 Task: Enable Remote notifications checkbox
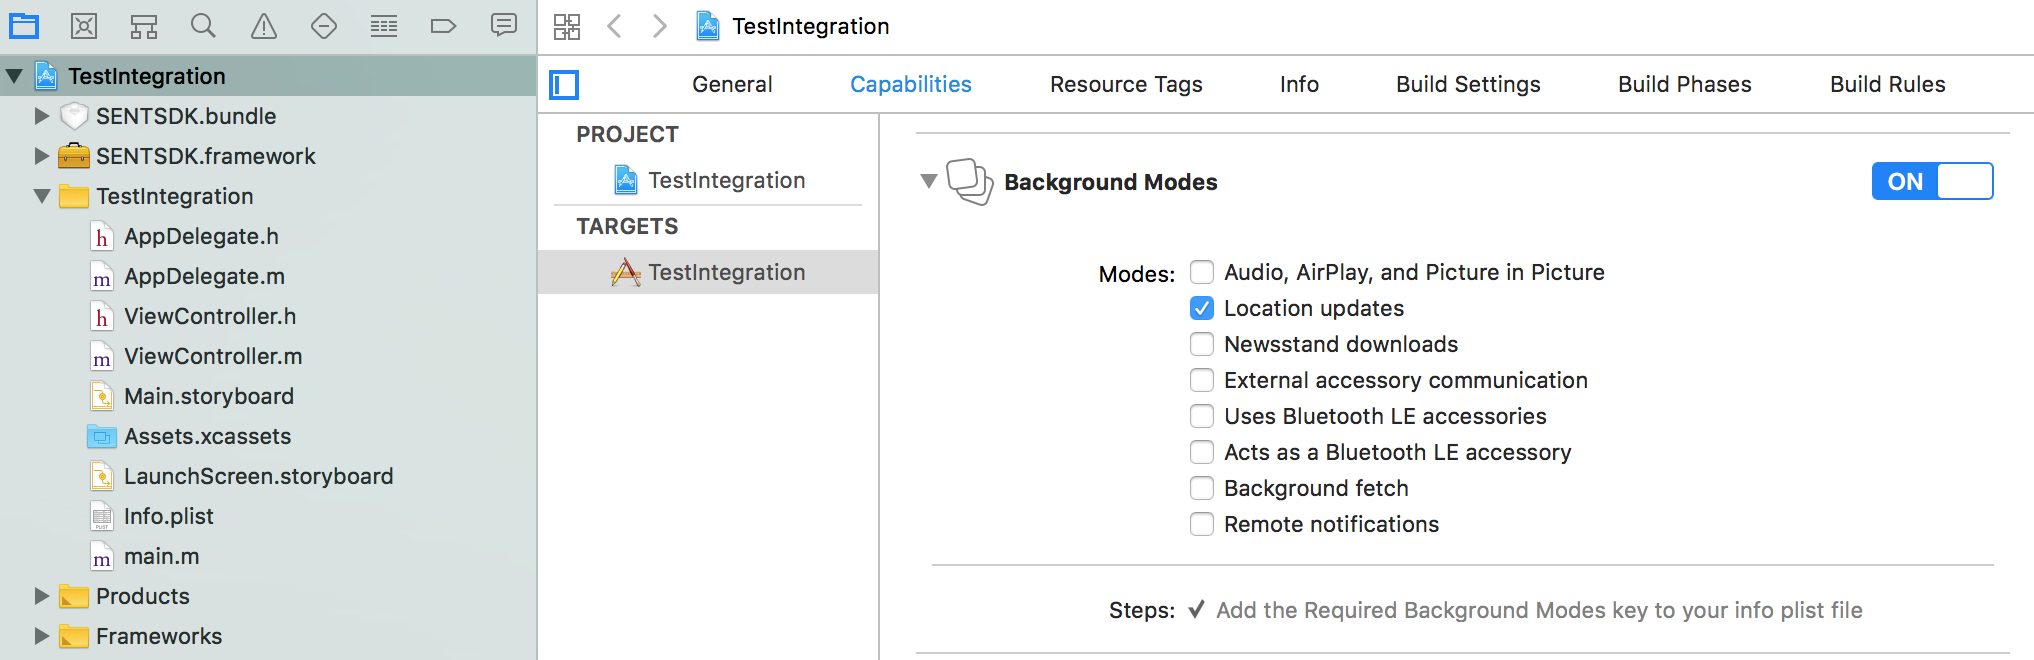point(1202,524)
